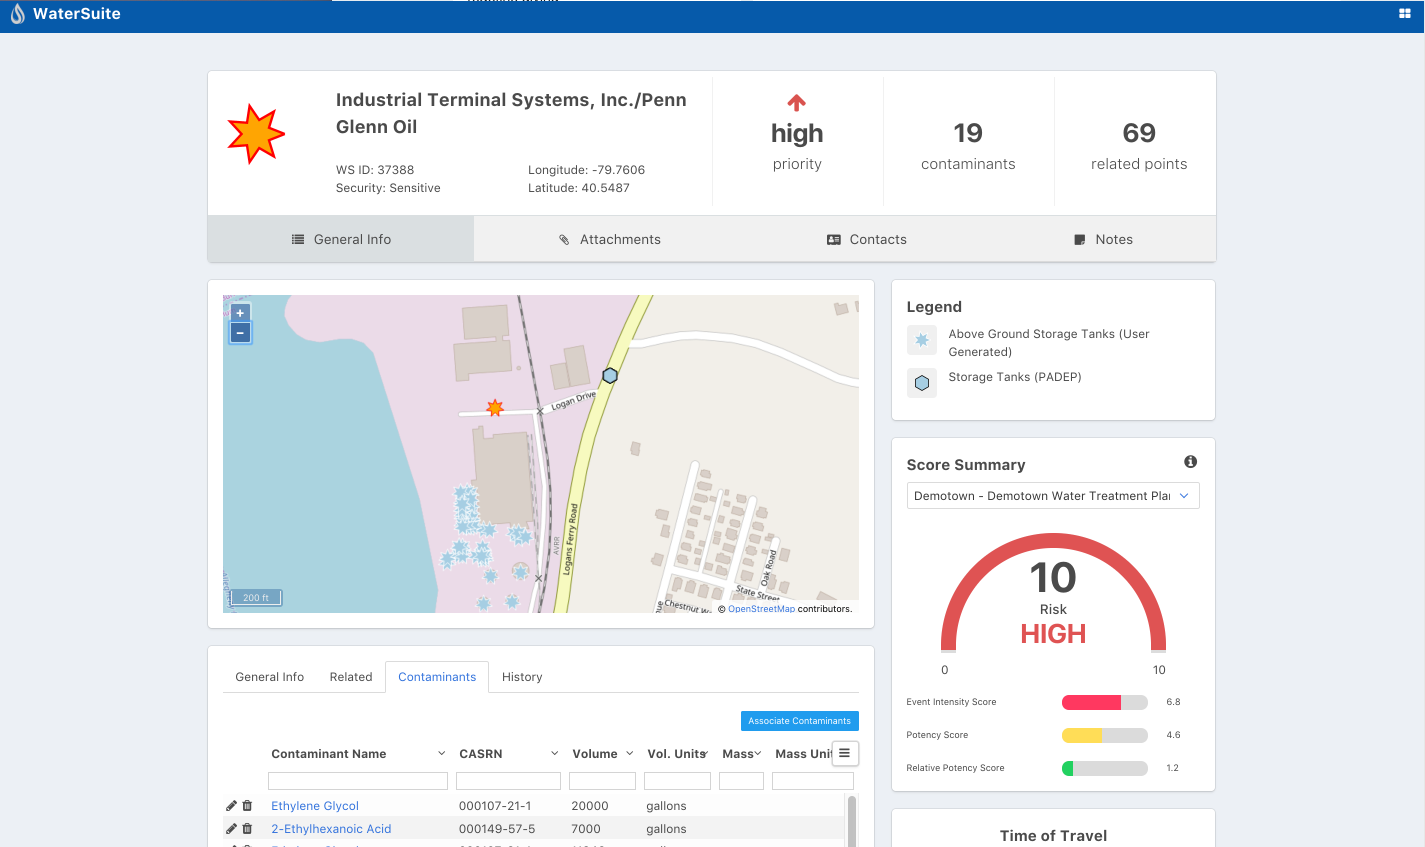Click the risk gauge showing 10
Image resolution: width=1425 pixels, height=847 pixels.
click(1053, 592)
